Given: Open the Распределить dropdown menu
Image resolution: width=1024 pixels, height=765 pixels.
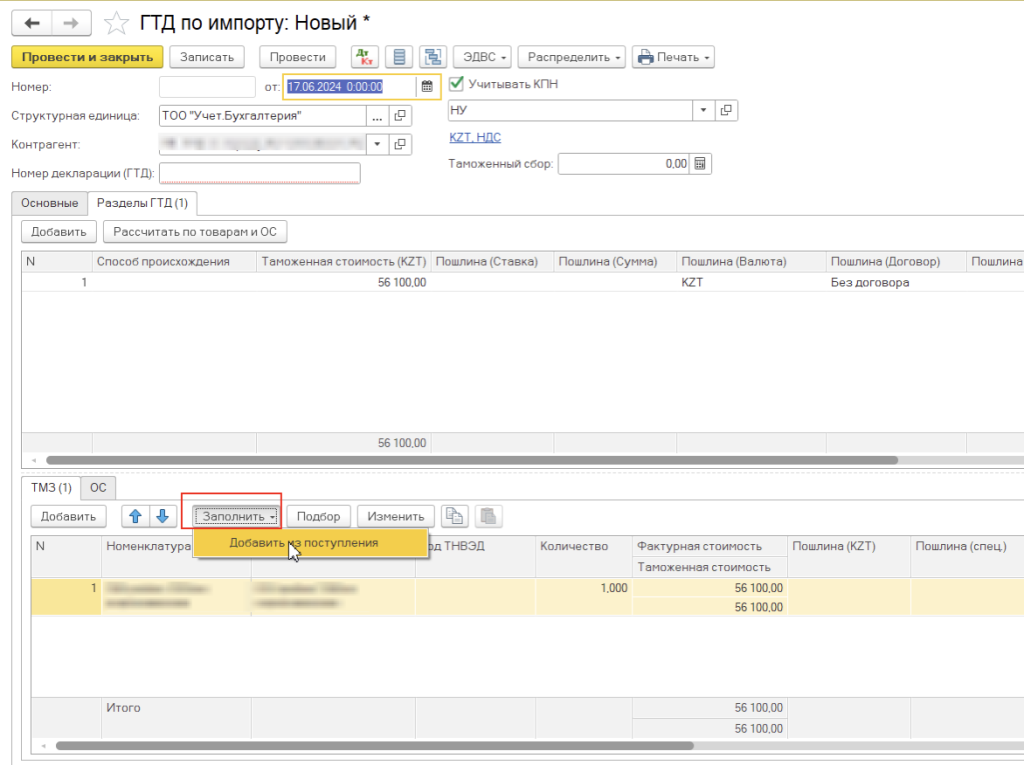Looking at the screenshot, I should [575, 57].
